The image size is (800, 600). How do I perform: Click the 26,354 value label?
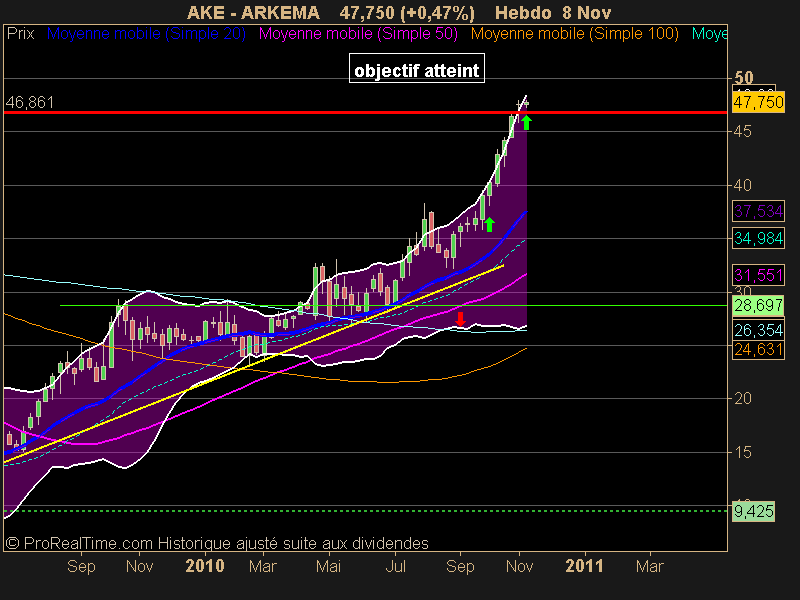(x=758, y=330)
